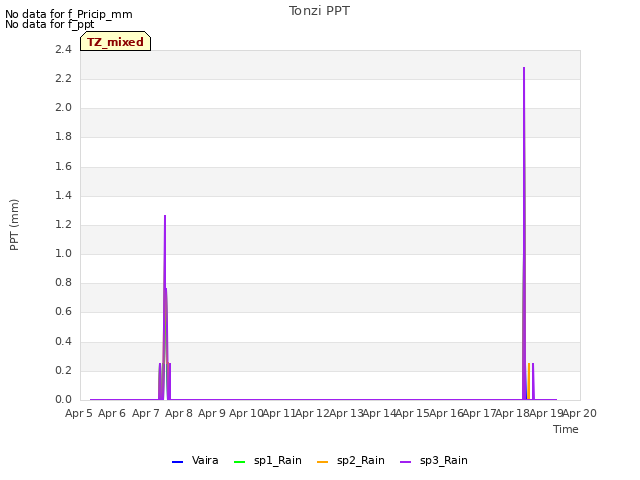The image size is (640, 480).
Task: Click the Apr 9 x-axis tick label
Action: tap(212, 413)
